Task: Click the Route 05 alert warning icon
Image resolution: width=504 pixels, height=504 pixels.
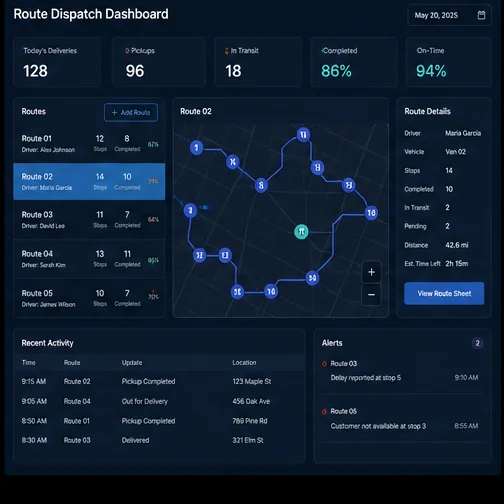Action: click(324, 412)
